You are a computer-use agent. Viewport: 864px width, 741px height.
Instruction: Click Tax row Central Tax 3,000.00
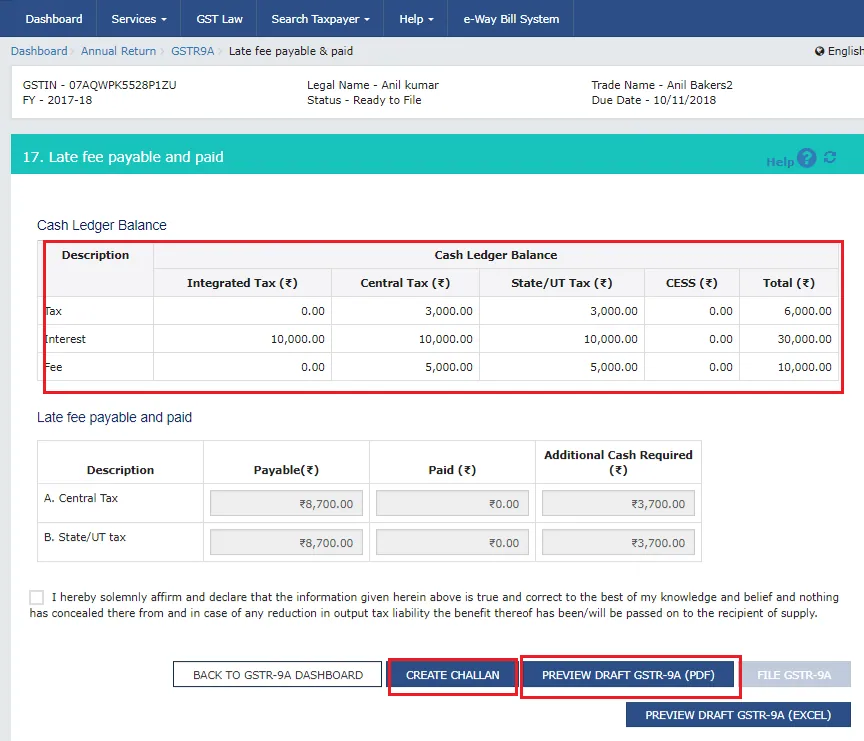449,311
